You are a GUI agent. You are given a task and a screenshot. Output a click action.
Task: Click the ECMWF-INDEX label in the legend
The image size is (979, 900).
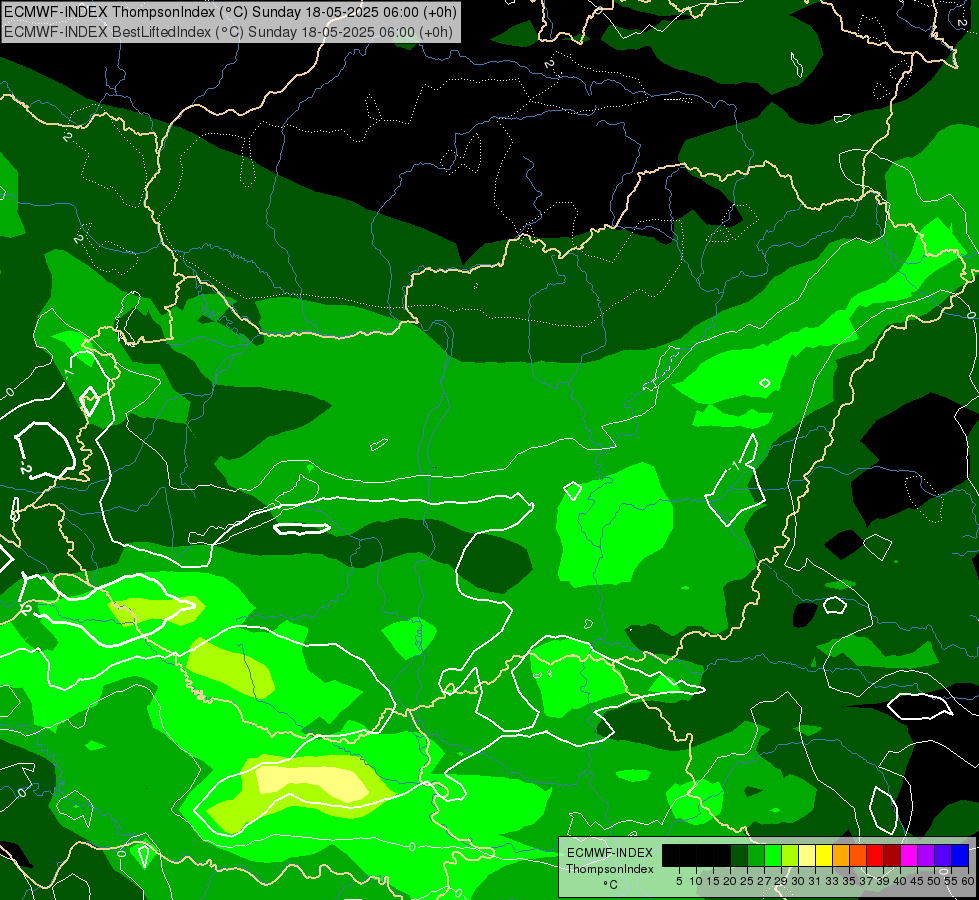pos(609,853)
